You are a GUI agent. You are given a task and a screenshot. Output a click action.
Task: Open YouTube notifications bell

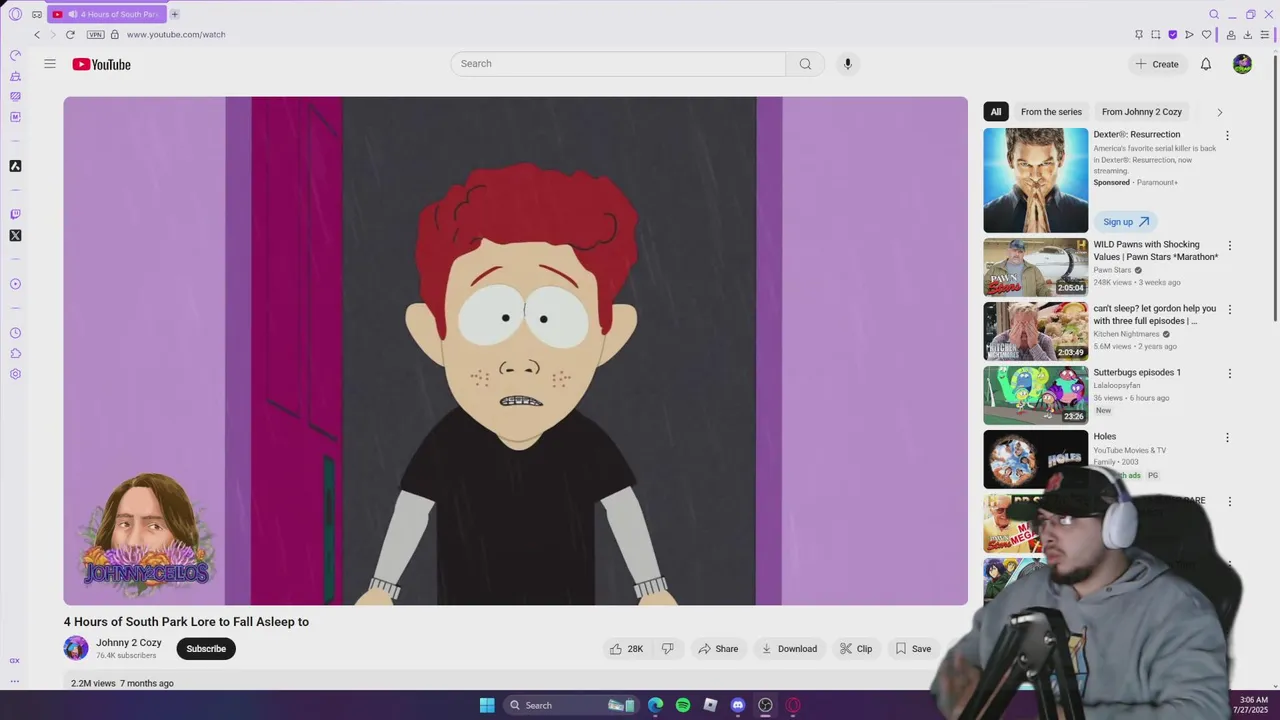[x=1206, y=64]
